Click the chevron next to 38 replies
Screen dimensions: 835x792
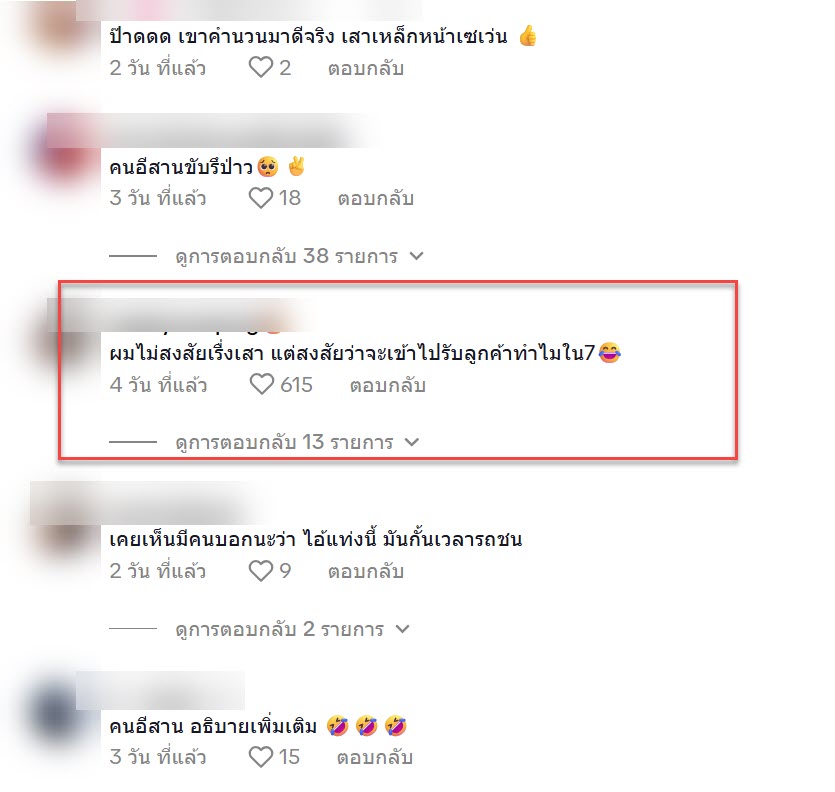[x=416, y=256]
